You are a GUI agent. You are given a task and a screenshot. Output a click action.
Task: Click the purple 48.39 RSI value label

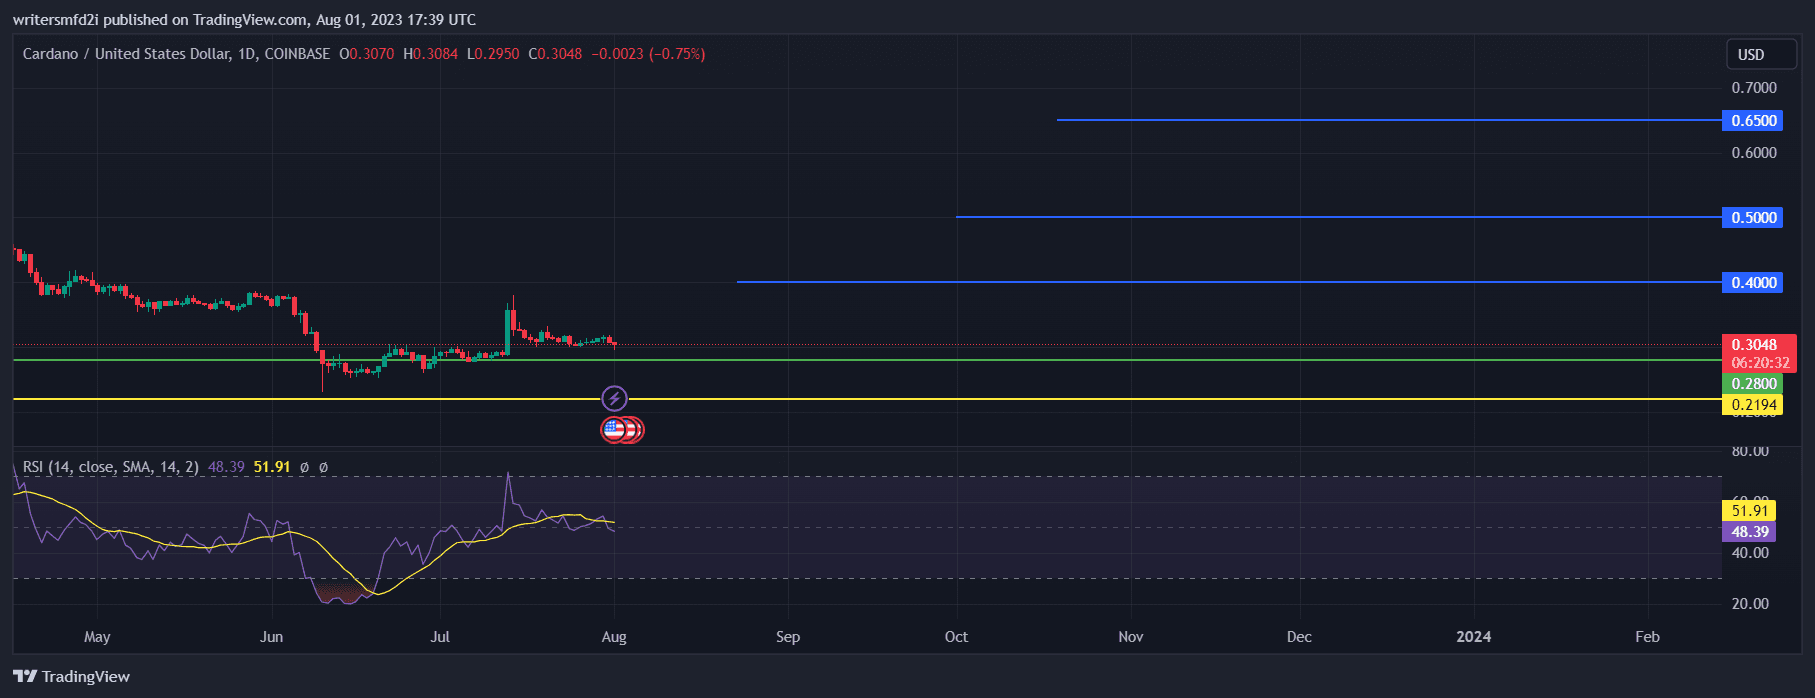(1749, 532)
